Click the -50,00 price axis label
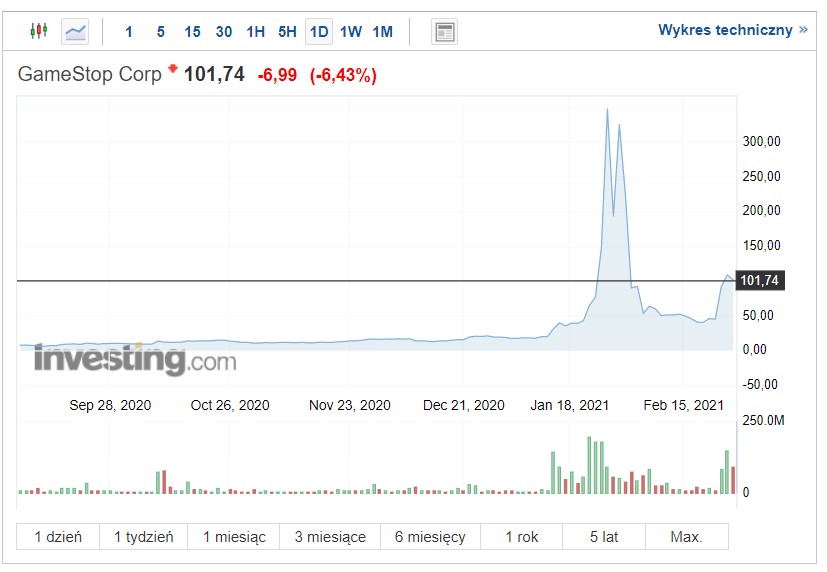 (x=760, y=384)
